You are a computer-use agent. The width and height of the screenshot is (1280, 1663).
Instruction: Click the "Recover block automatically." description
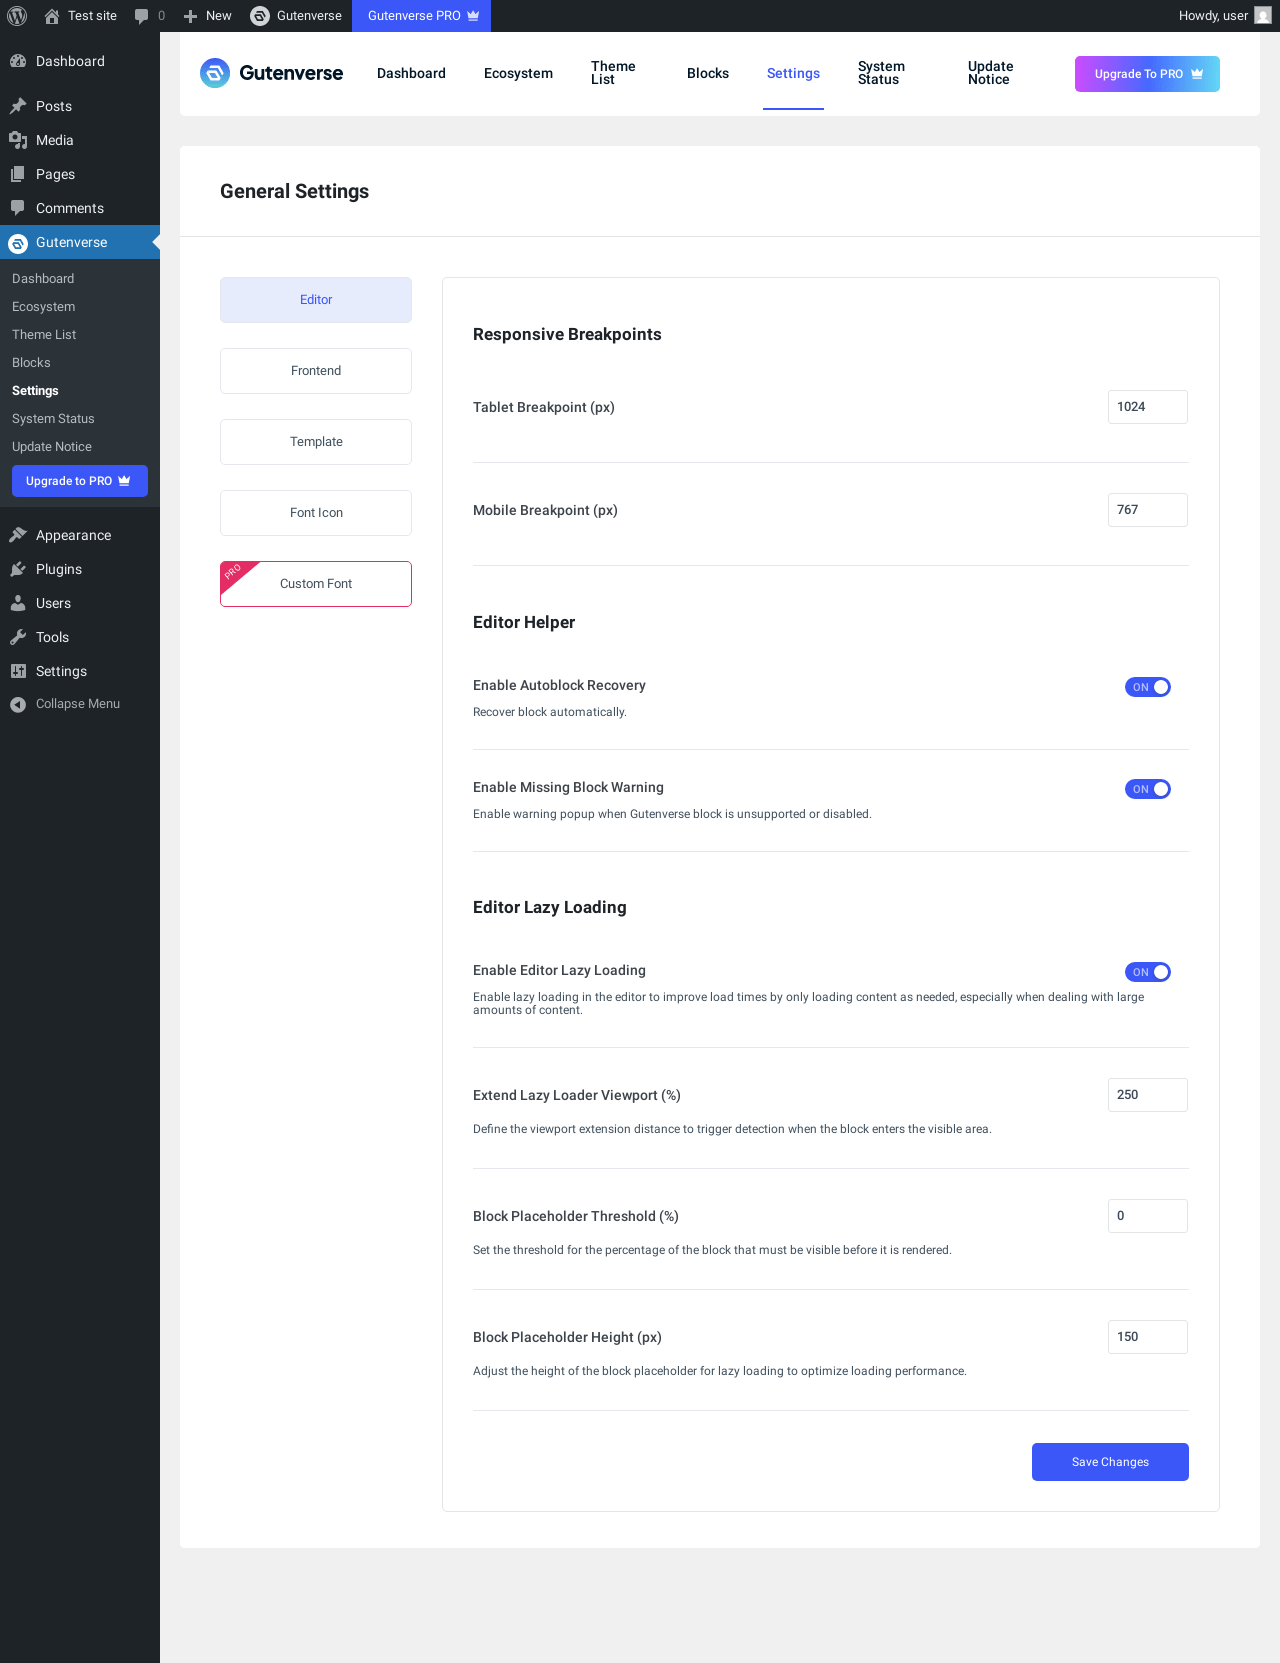[x=550, y=712]
